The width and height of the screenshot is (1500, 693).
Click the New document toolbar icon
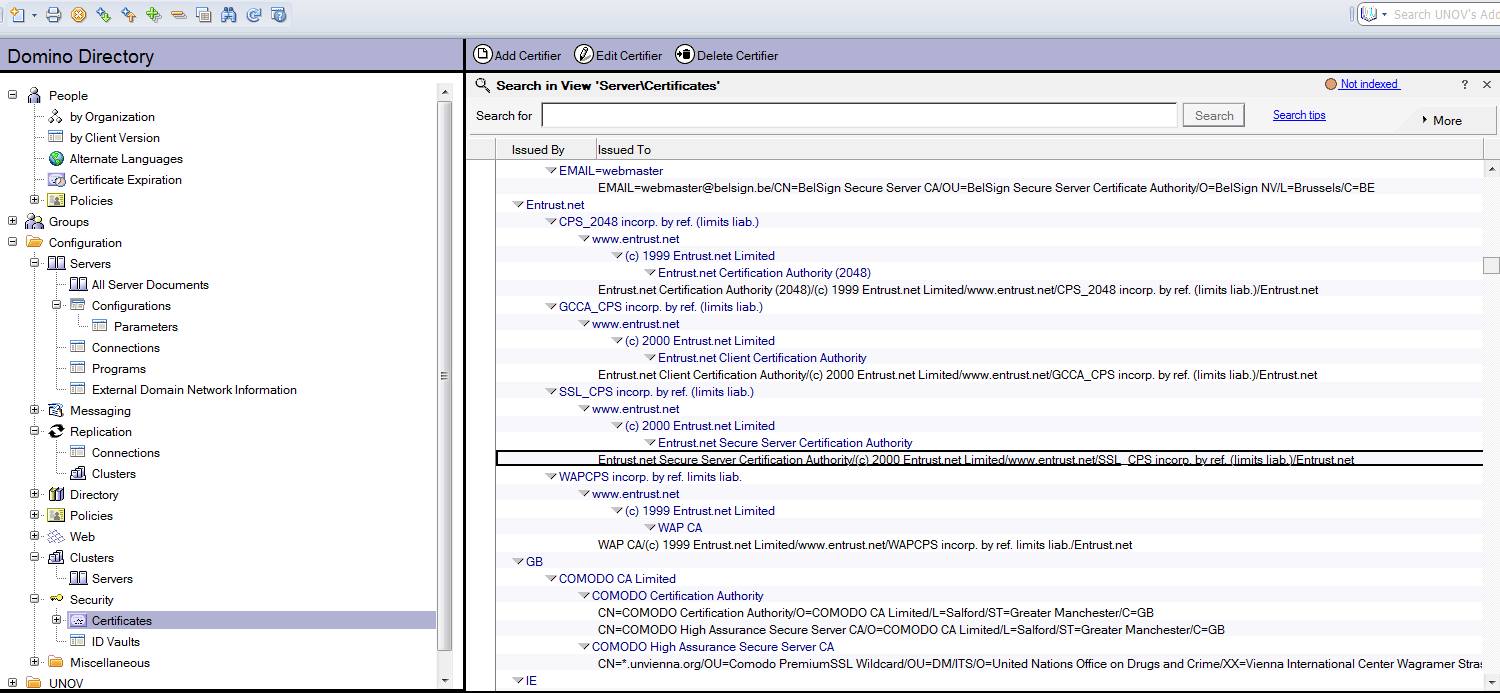point(16,14)
